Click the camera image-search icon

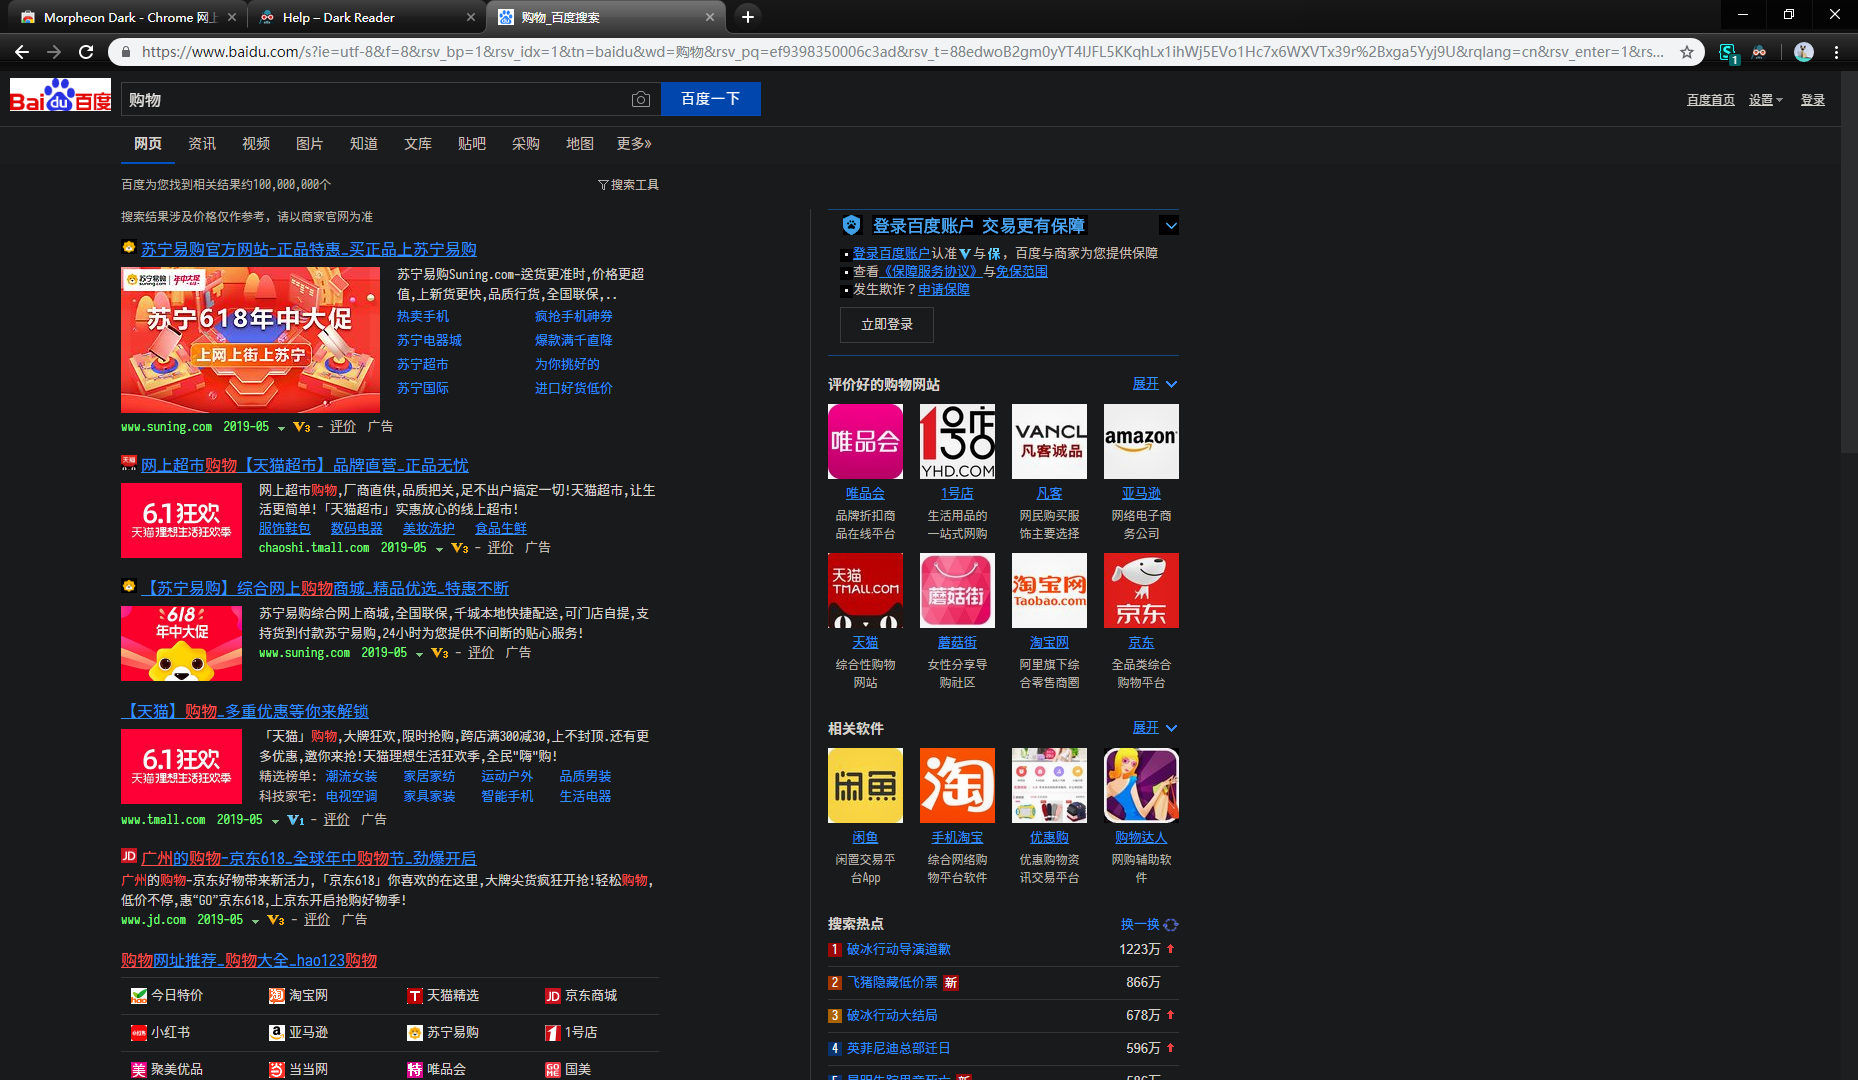pyautogui.click(x=641, y=99)
